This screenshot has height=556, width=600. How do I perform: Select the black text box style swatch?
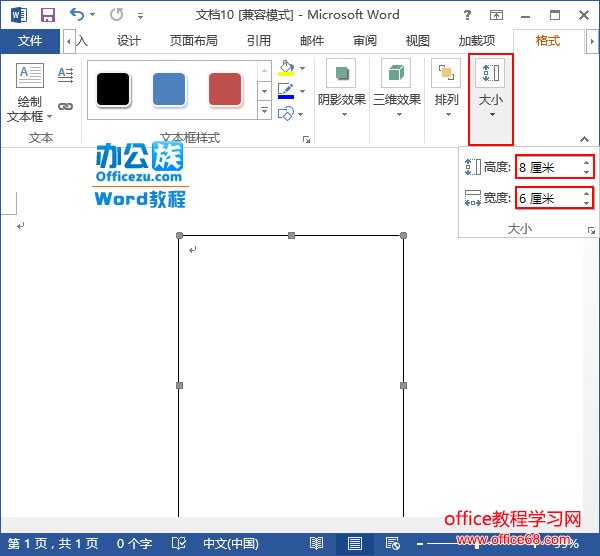(x=113, y=89)
